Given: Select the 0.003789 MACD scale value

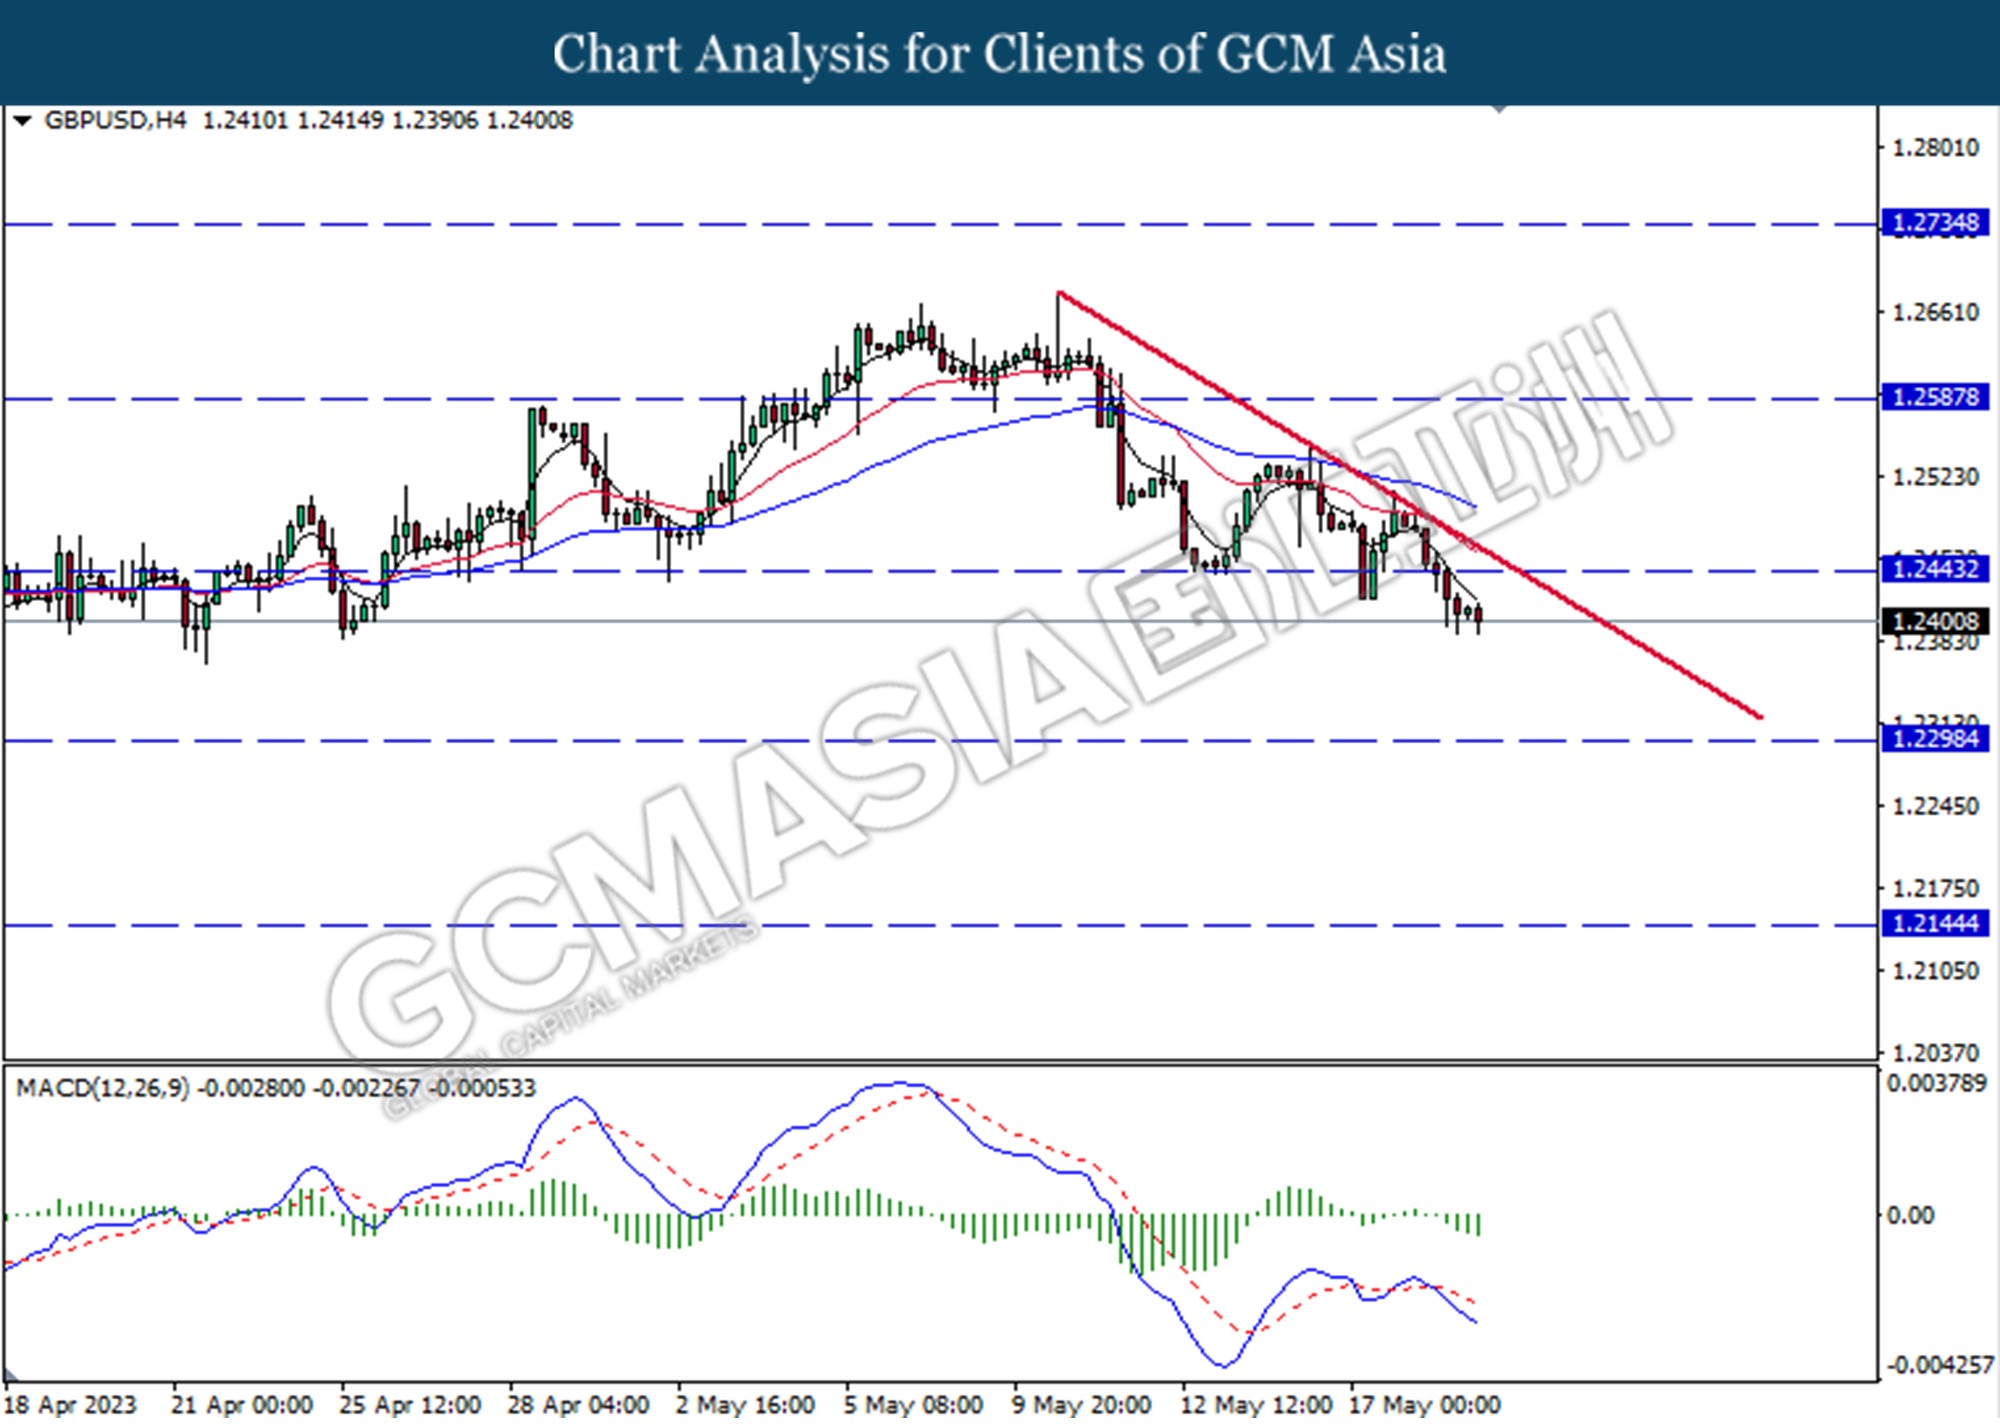Looking at the screenshot, I should 1937,1084.
